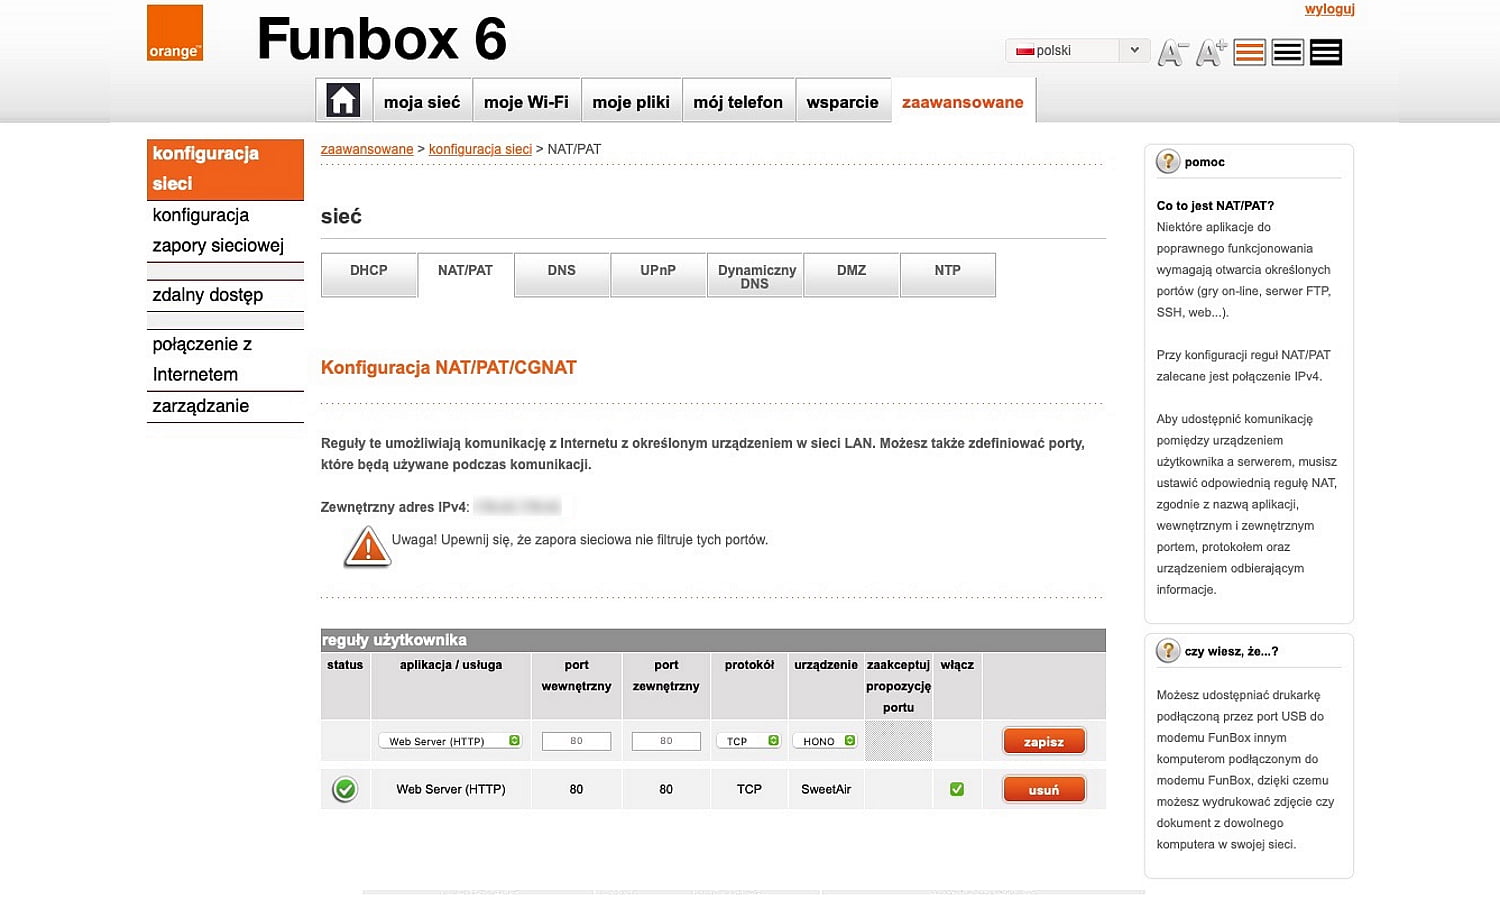Toggle the green status icon of the HTTP rule

(x=344, y=789)
